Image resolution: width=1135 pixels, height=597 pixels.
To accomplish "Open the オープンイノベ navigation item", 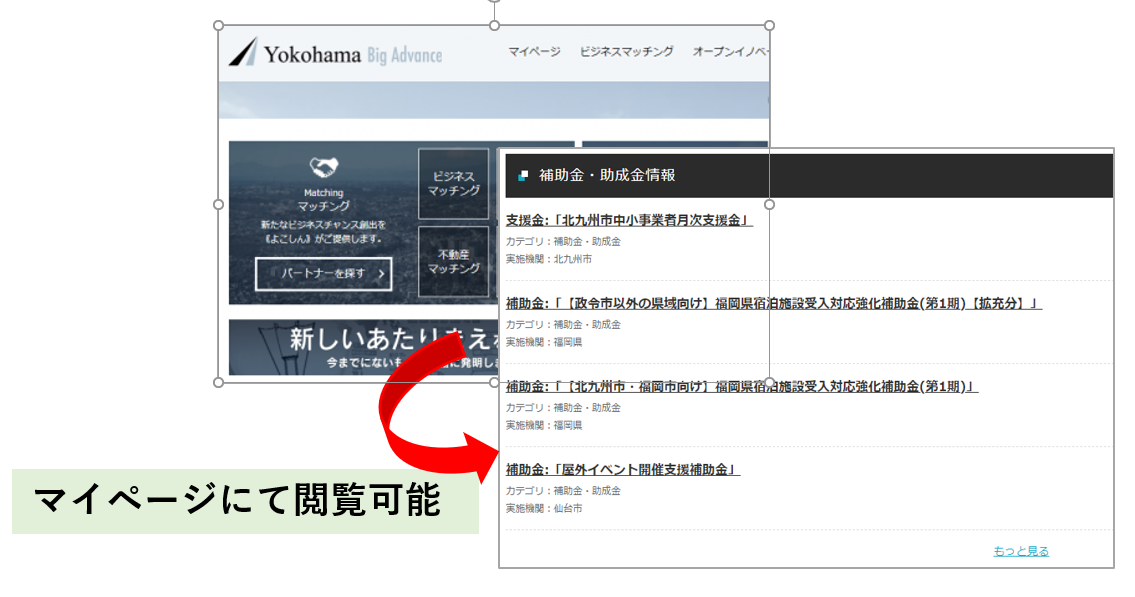I will (730, 52).
